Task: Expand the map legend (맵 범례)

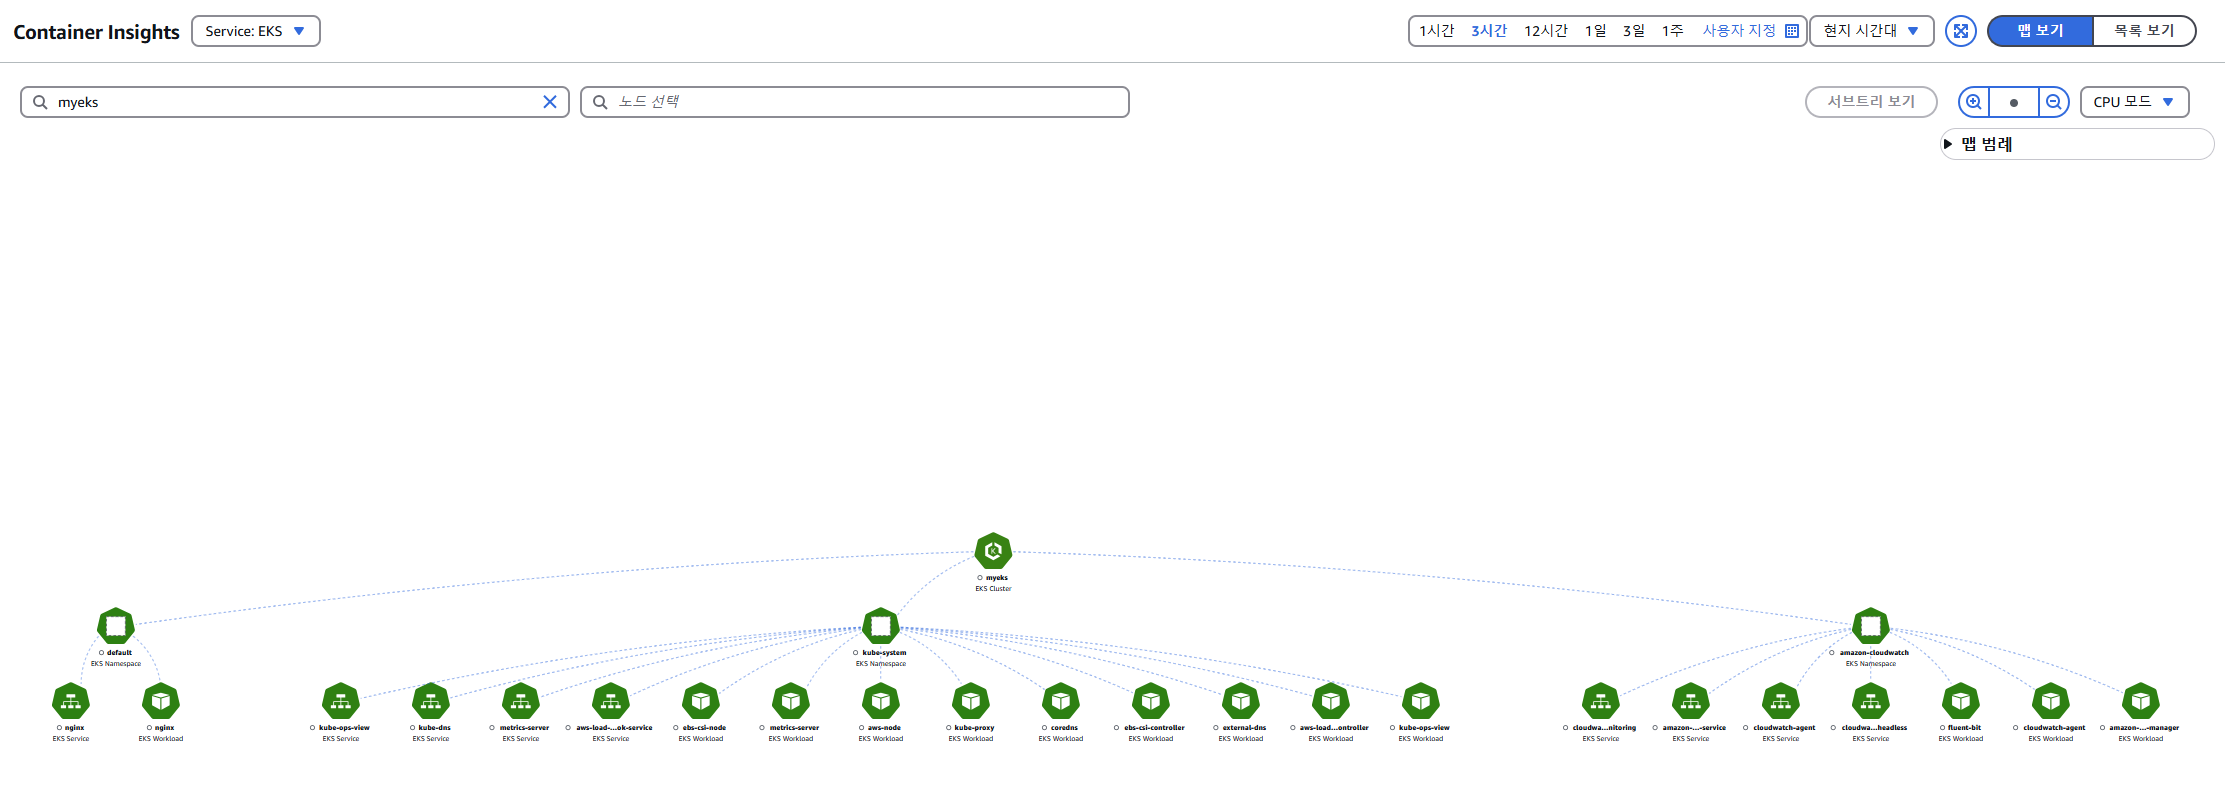Action: click(2077, 144)
